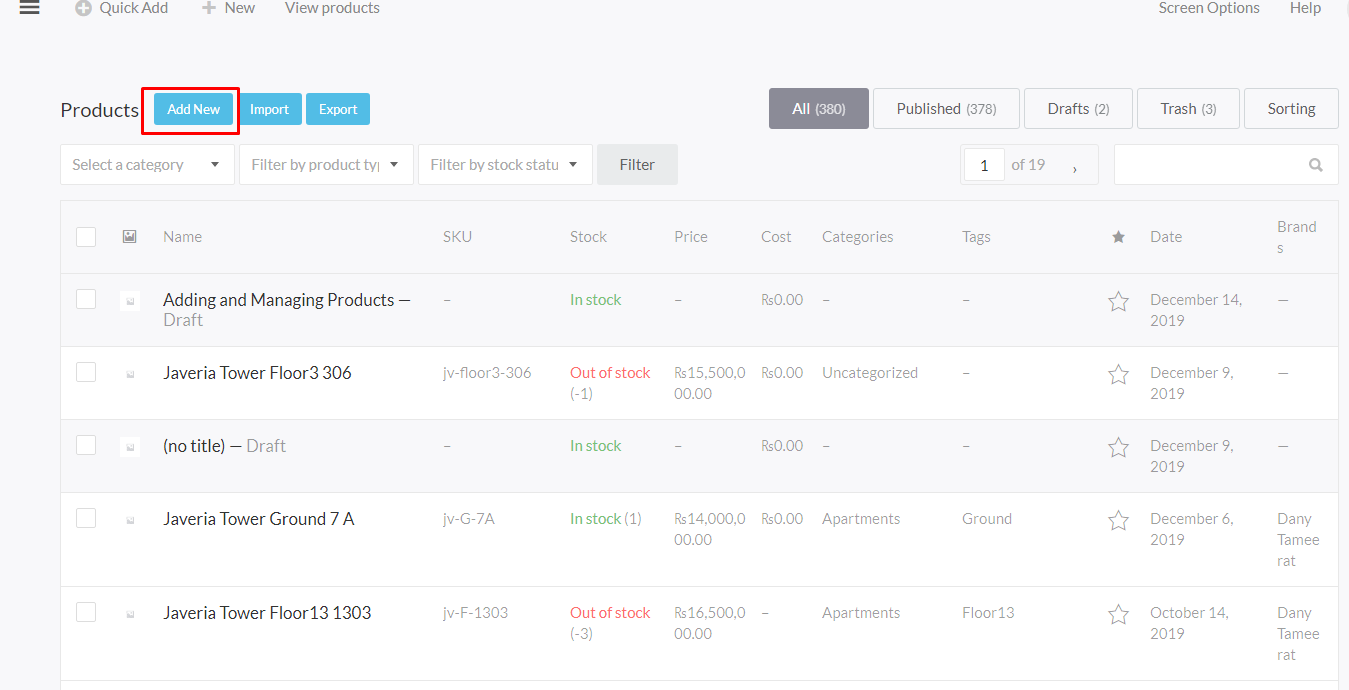Viewport: 1349px width, 690px height.
Task: Click the search magnifier icon
Action: (1315, 165)
